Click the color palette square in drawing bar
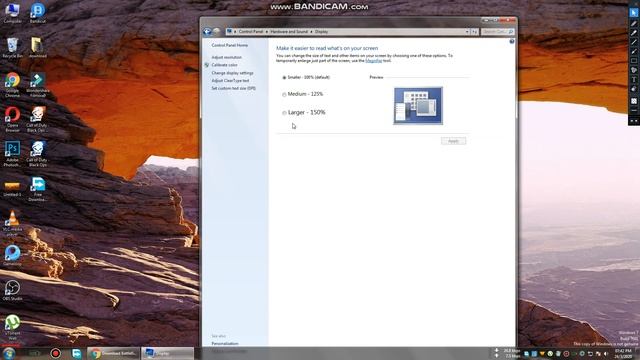The image size is (640, 360). tap(633, 101)
